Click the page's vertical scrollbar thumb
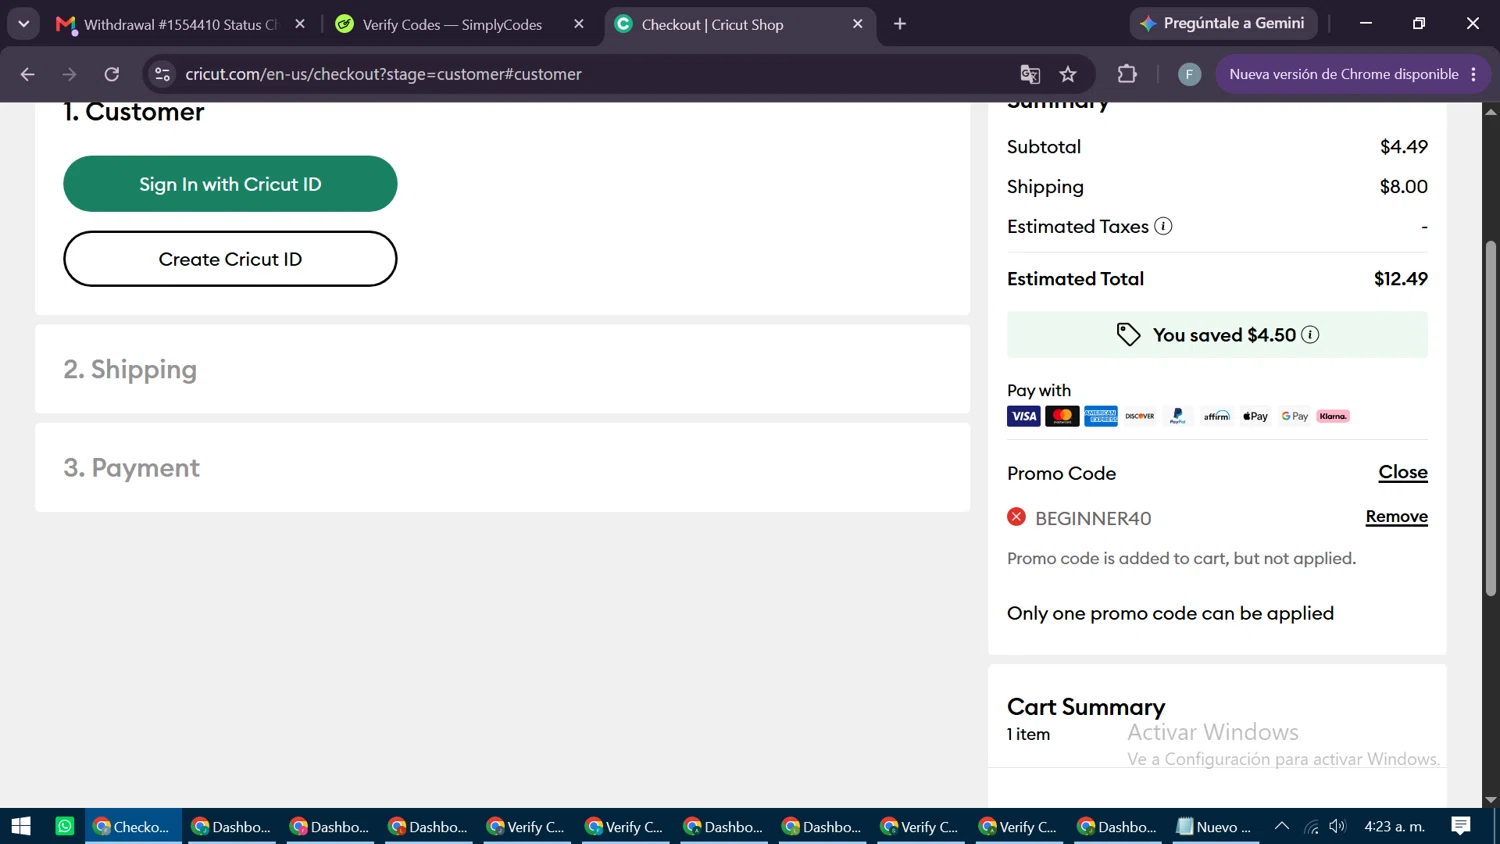The width and height of the screenshot is (1500, 844). [1491, 418]
